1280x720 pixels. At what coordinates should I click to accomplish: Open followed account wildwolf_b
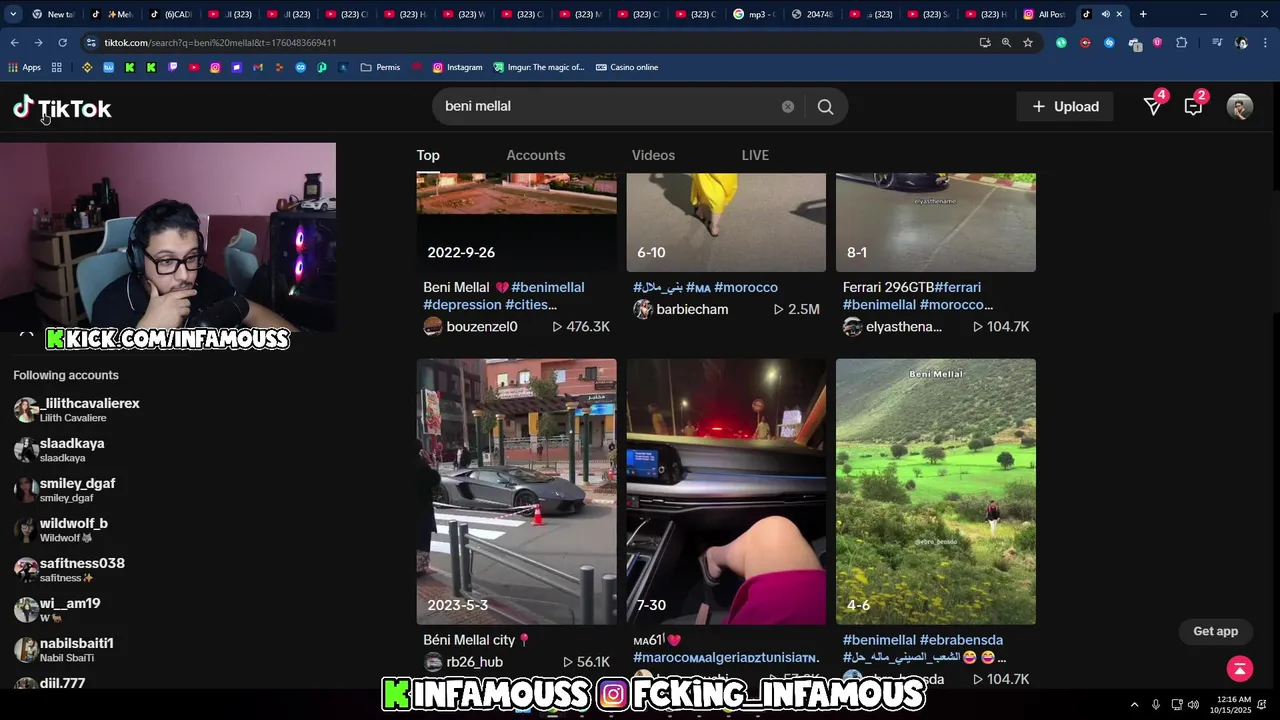60,530
